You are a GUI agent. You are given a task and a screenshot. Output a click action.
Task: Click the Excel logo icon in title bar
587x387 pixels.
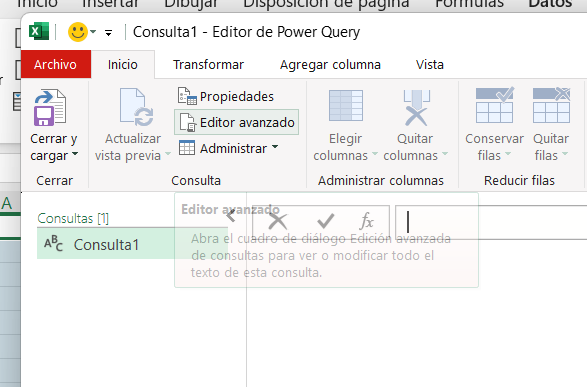coord(39,31)
